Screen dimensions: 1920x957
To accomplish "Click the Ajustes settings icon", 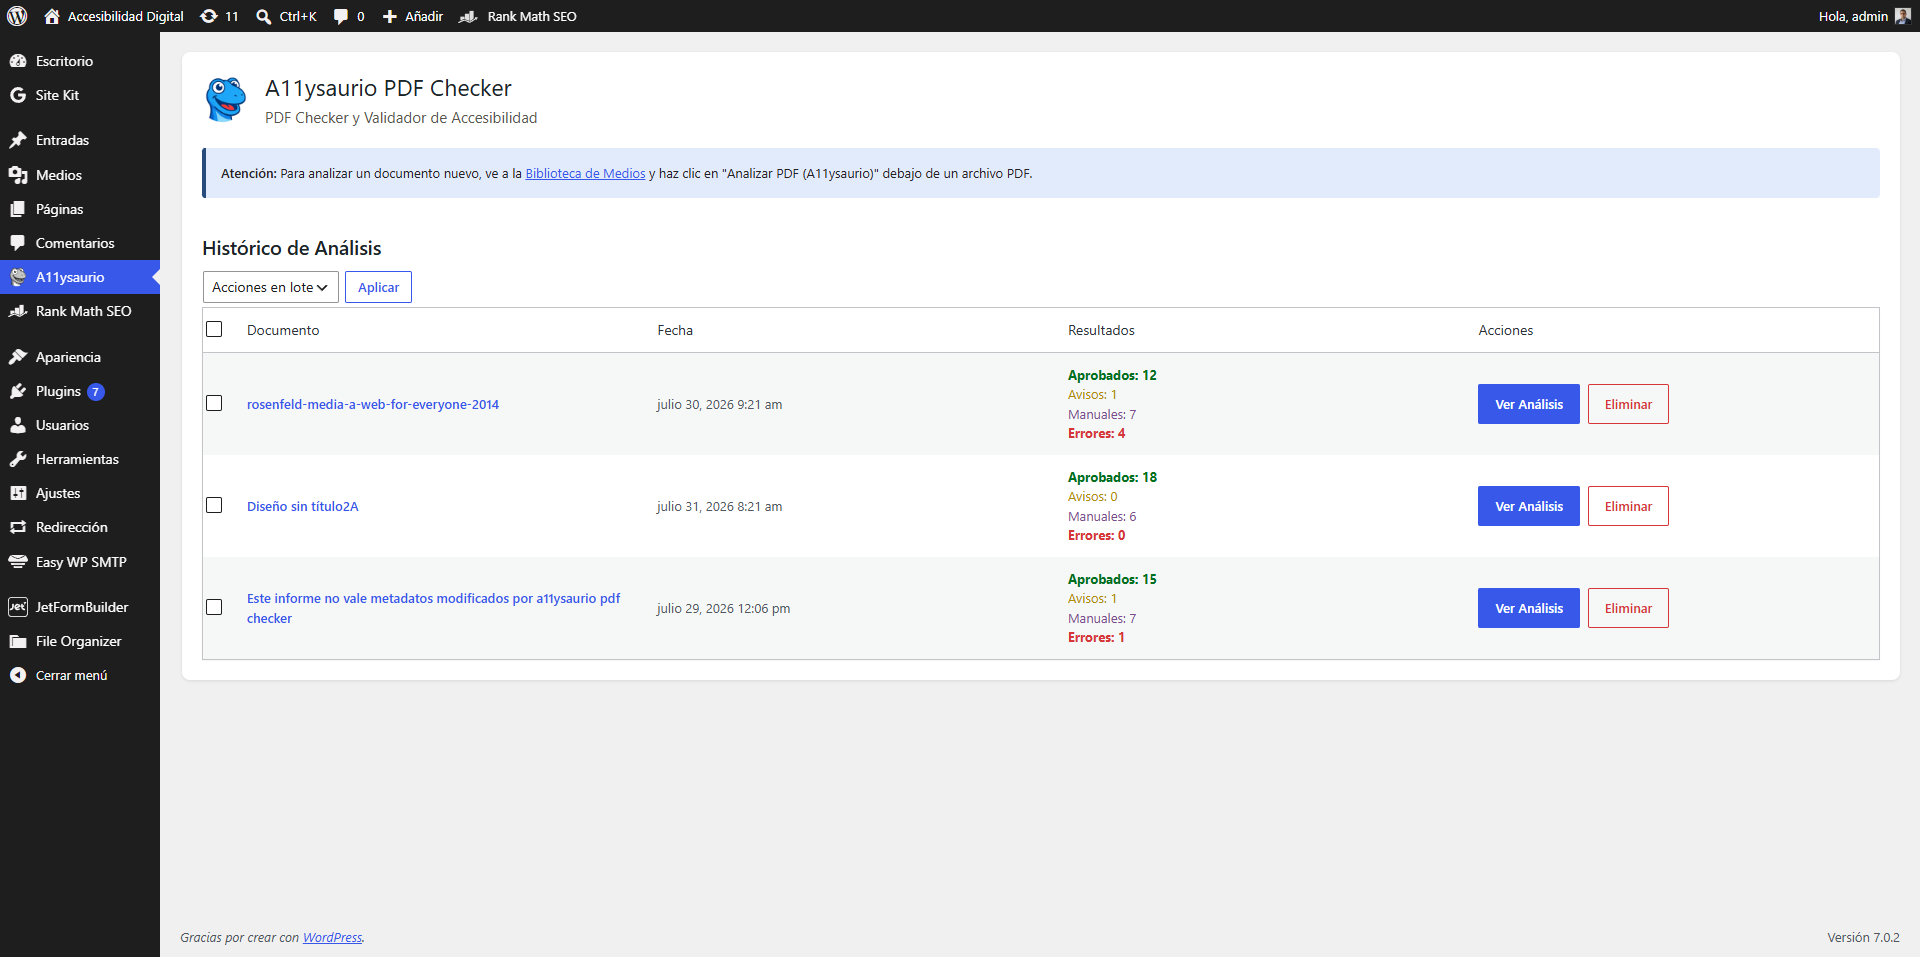I will click(18, 493).
